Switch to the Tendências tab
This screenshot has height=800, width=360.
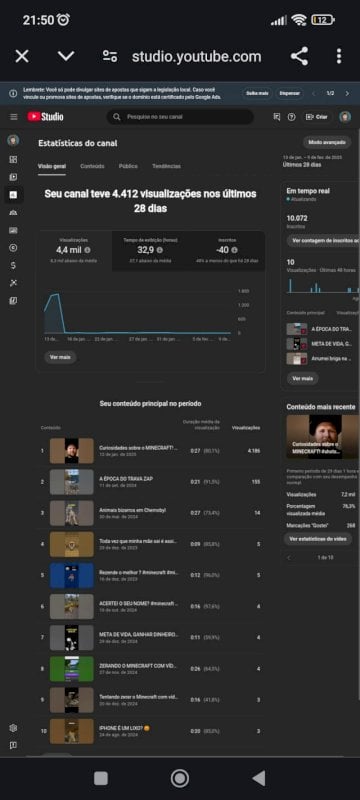pyautogui.click(x=166, y=166)
